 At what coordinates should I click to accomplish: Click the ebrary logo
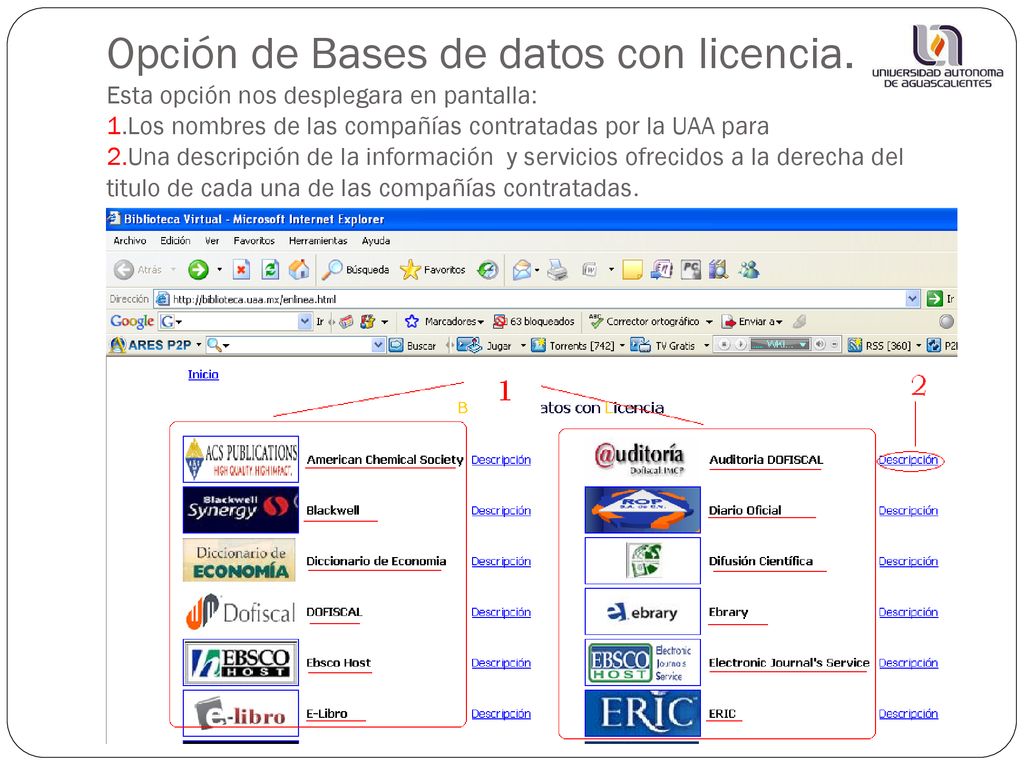(x=643, y=611)
